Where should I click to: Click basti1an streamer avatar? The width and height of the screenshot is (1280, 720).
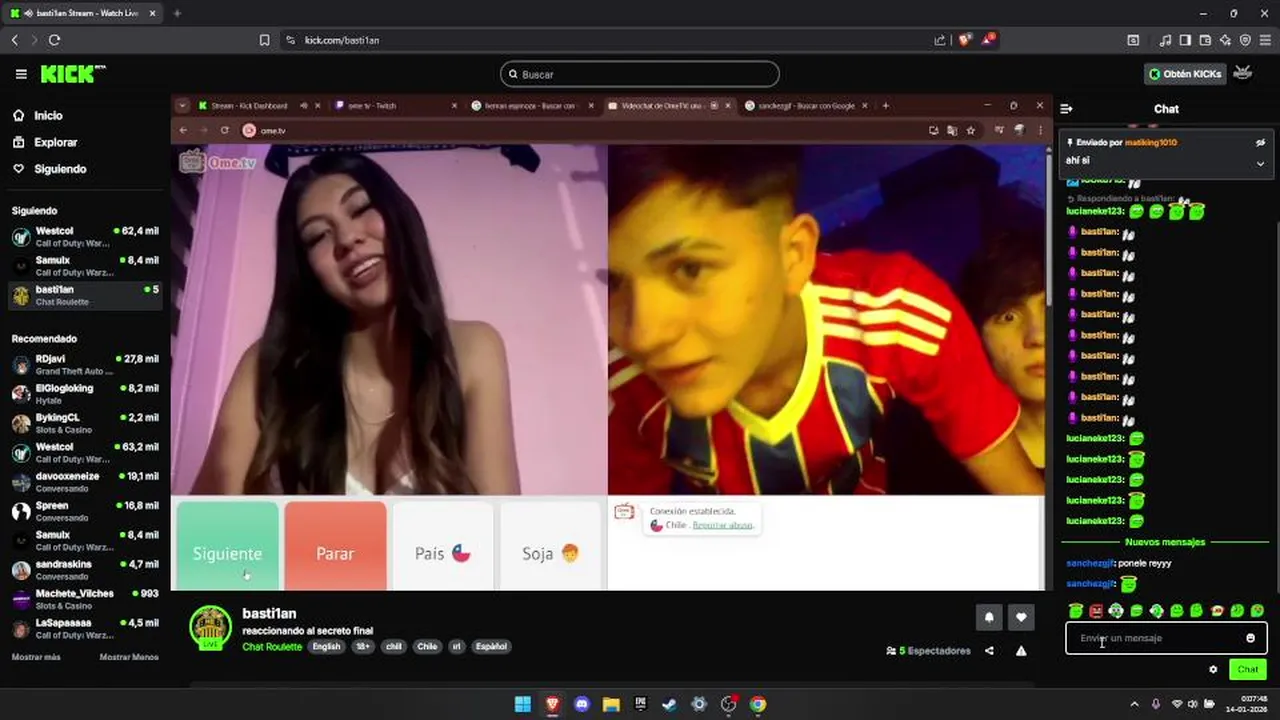click(x=211, y=628)
